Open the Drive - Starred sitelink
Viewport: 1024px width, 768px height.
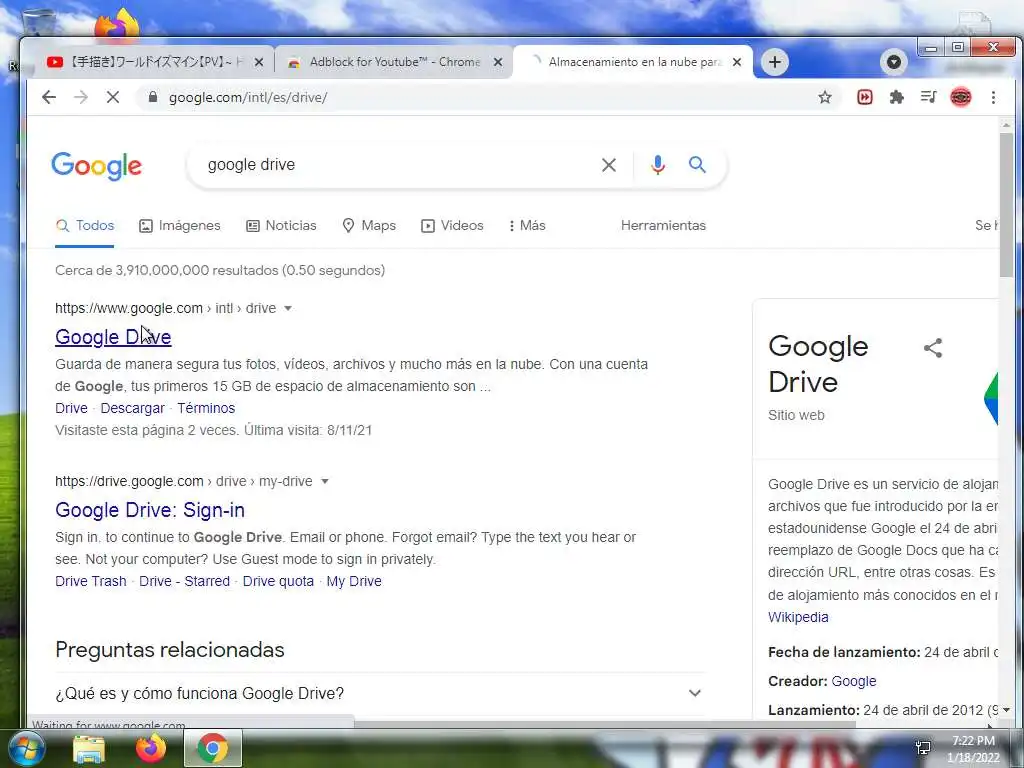point(184,581)
